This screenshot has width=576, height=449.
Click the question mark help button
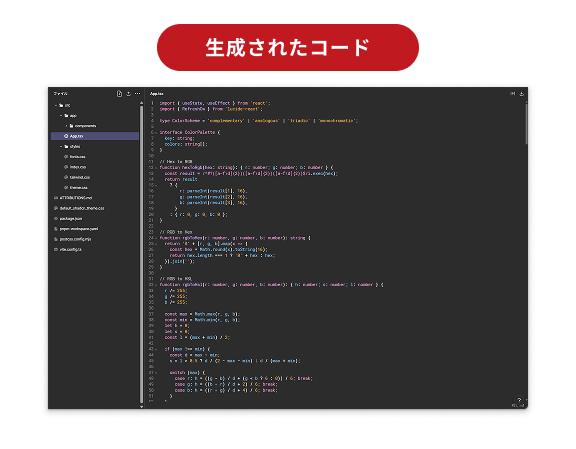click(519, 400)
